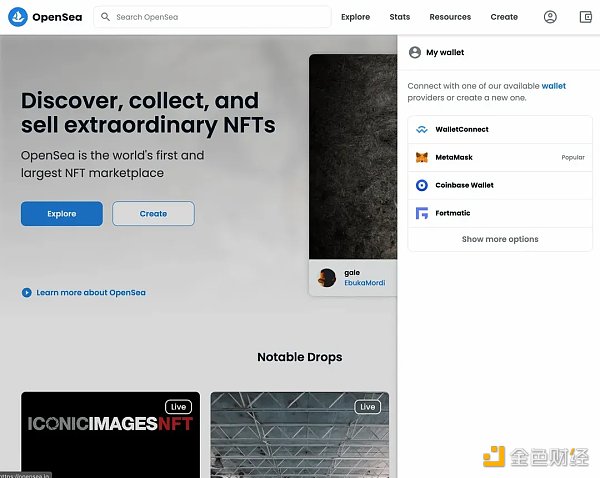Open the Stats navigation menu
Image resolution: width=600 pixels, height=478 pixels.
pyautogui.click(x=400, y=17)
